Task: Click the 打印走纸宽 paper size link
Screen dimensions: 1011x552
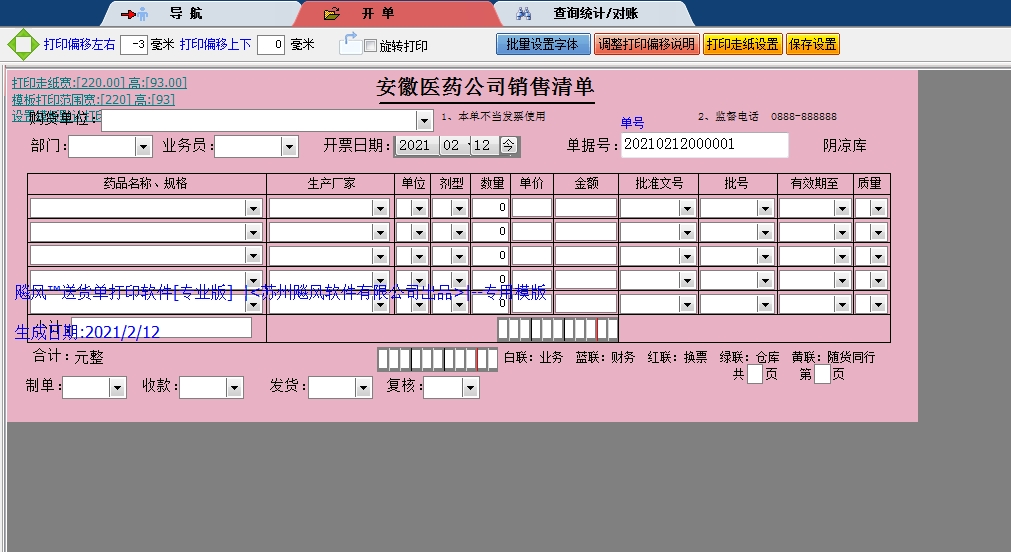Action: point(99,83)
